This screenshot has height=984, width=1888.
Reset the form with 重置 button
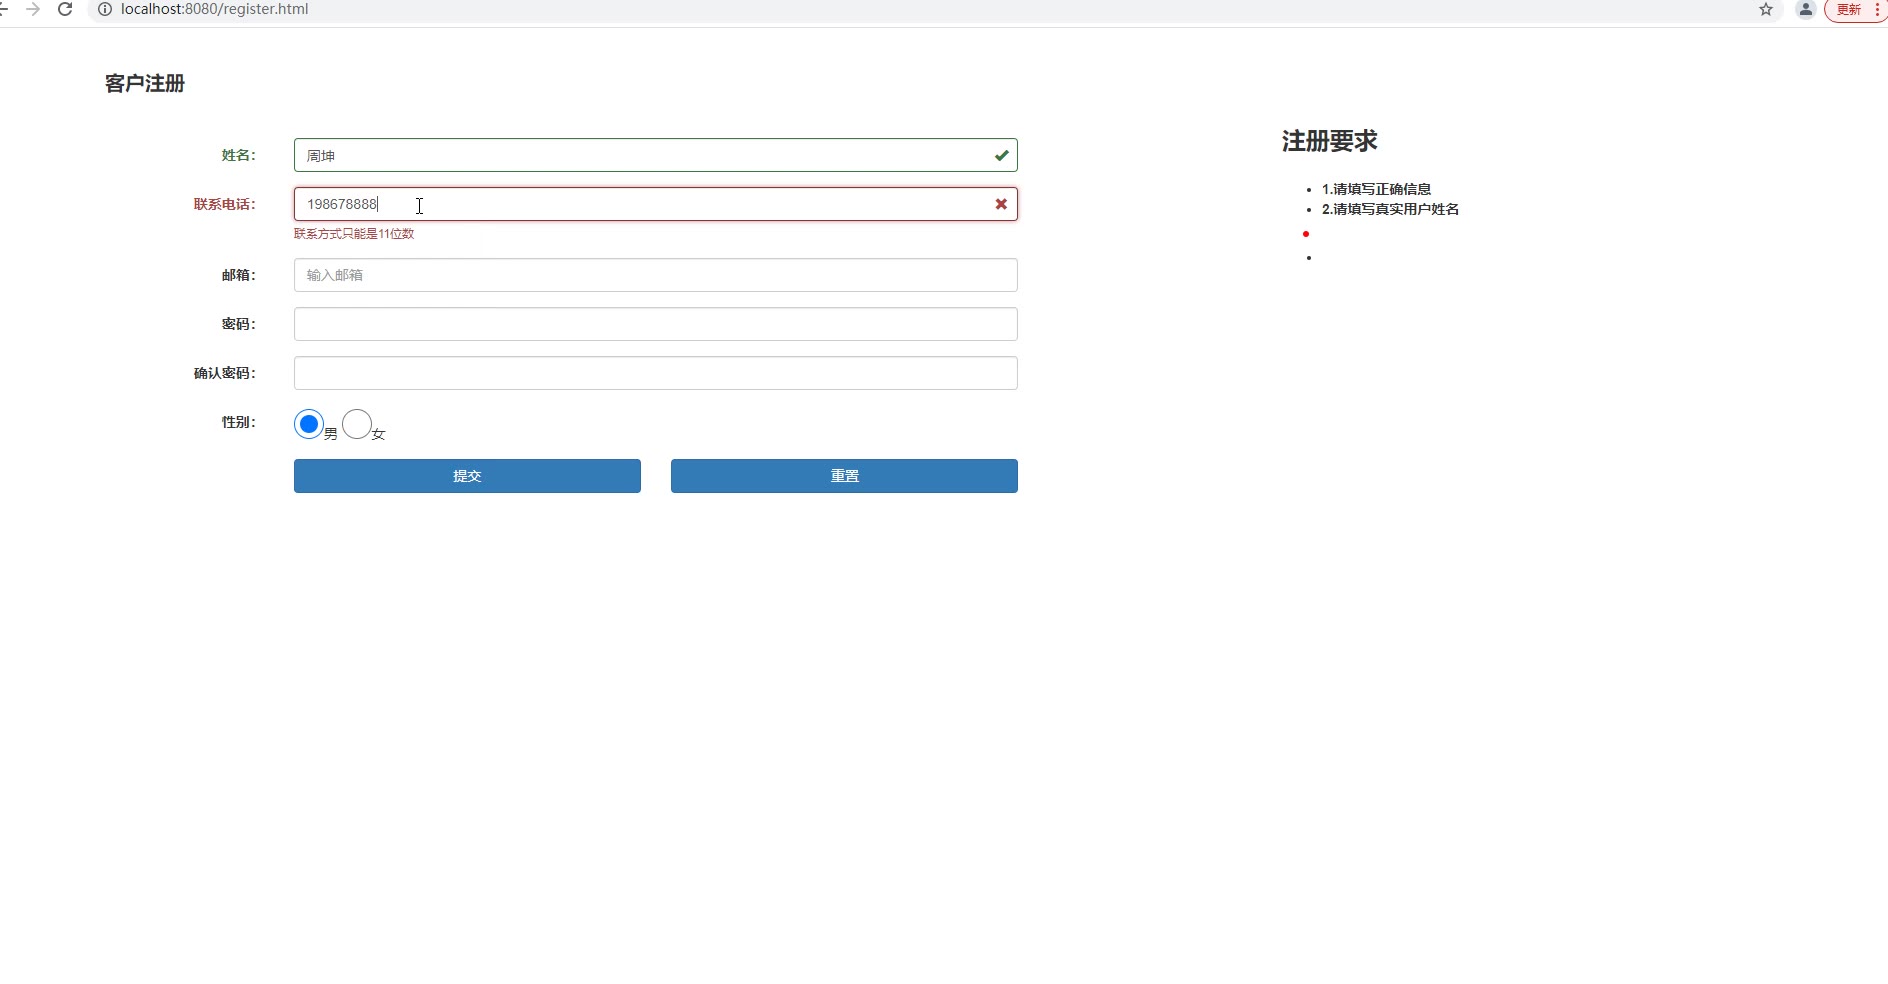click(844, 476)
